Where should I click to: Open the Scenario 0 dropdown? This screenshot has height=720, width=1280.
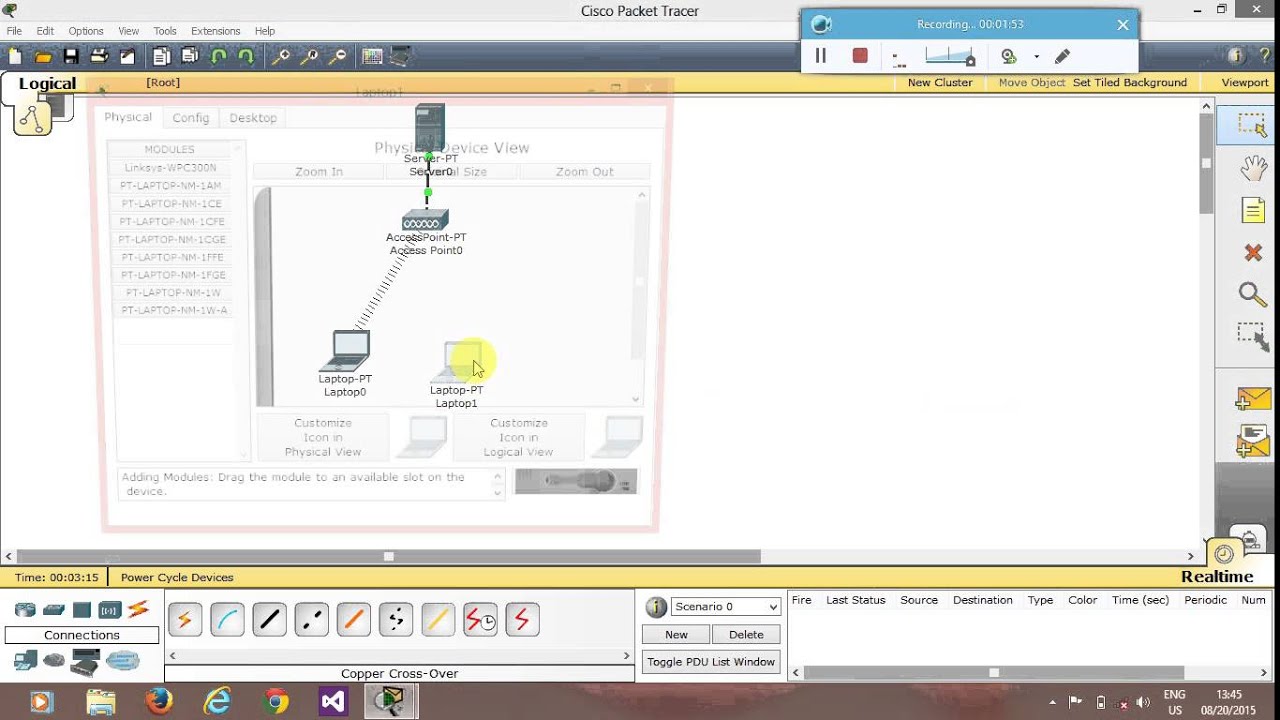(725, 607)
